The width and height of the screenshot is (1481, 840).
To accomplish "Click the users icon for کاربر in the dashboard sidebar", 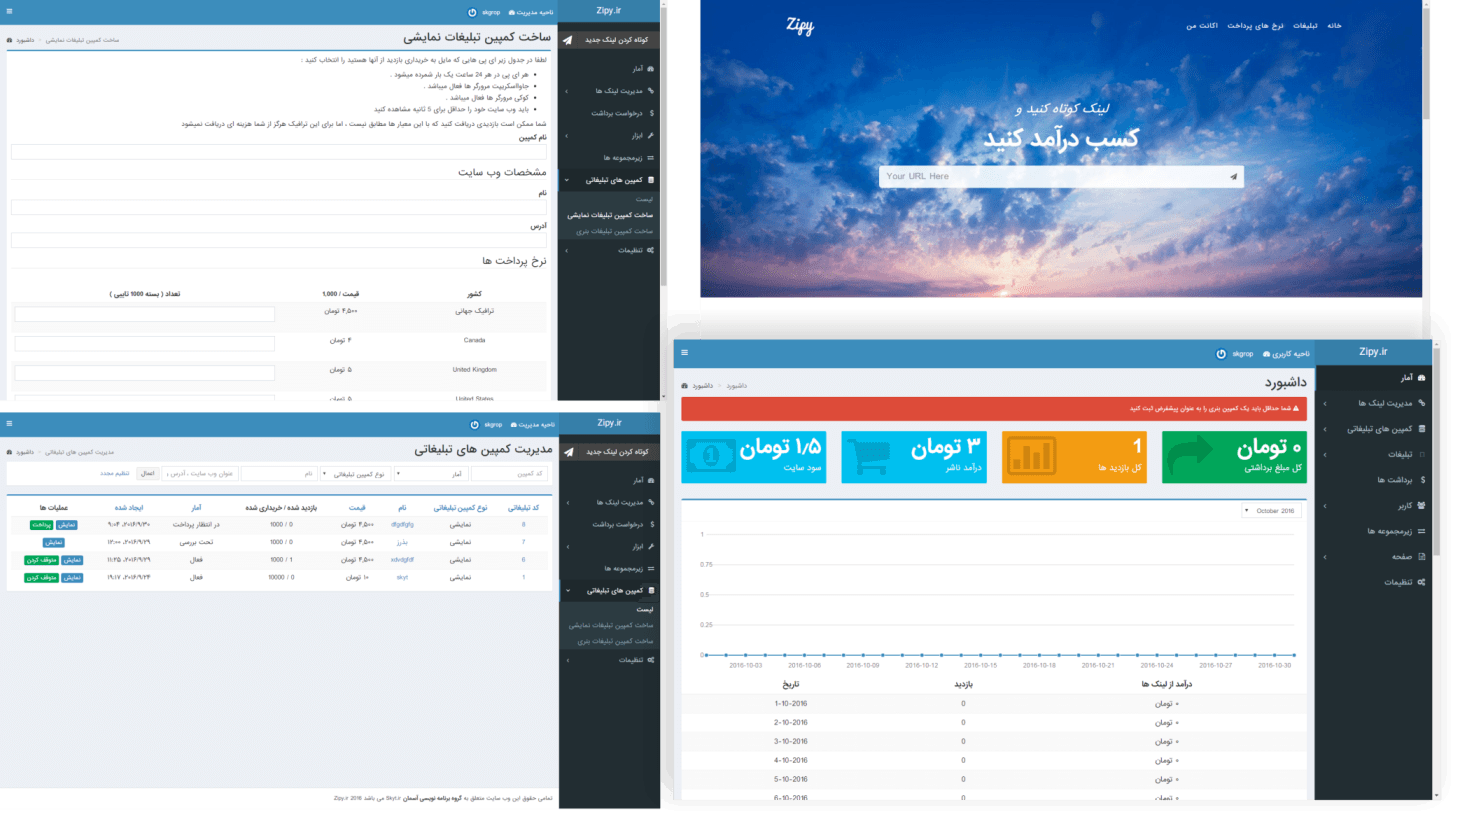I will [1421, 506].
